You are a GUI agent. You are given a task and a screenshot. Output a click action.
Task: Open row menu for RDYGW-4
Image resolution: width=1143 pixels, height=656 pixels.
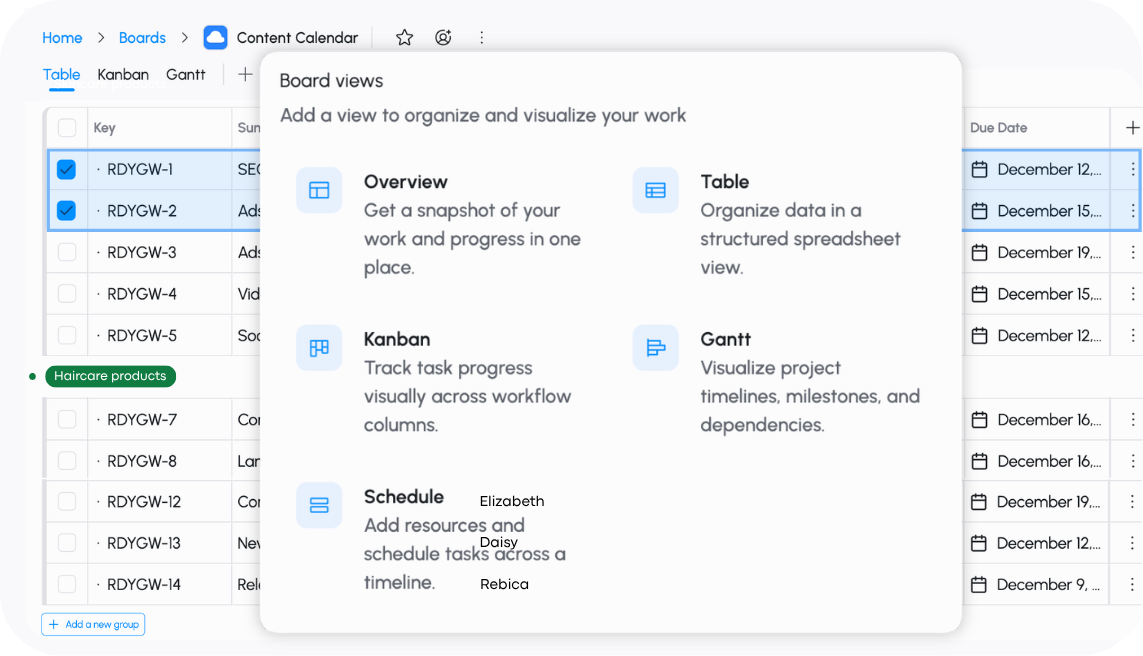pos(1132,294)
